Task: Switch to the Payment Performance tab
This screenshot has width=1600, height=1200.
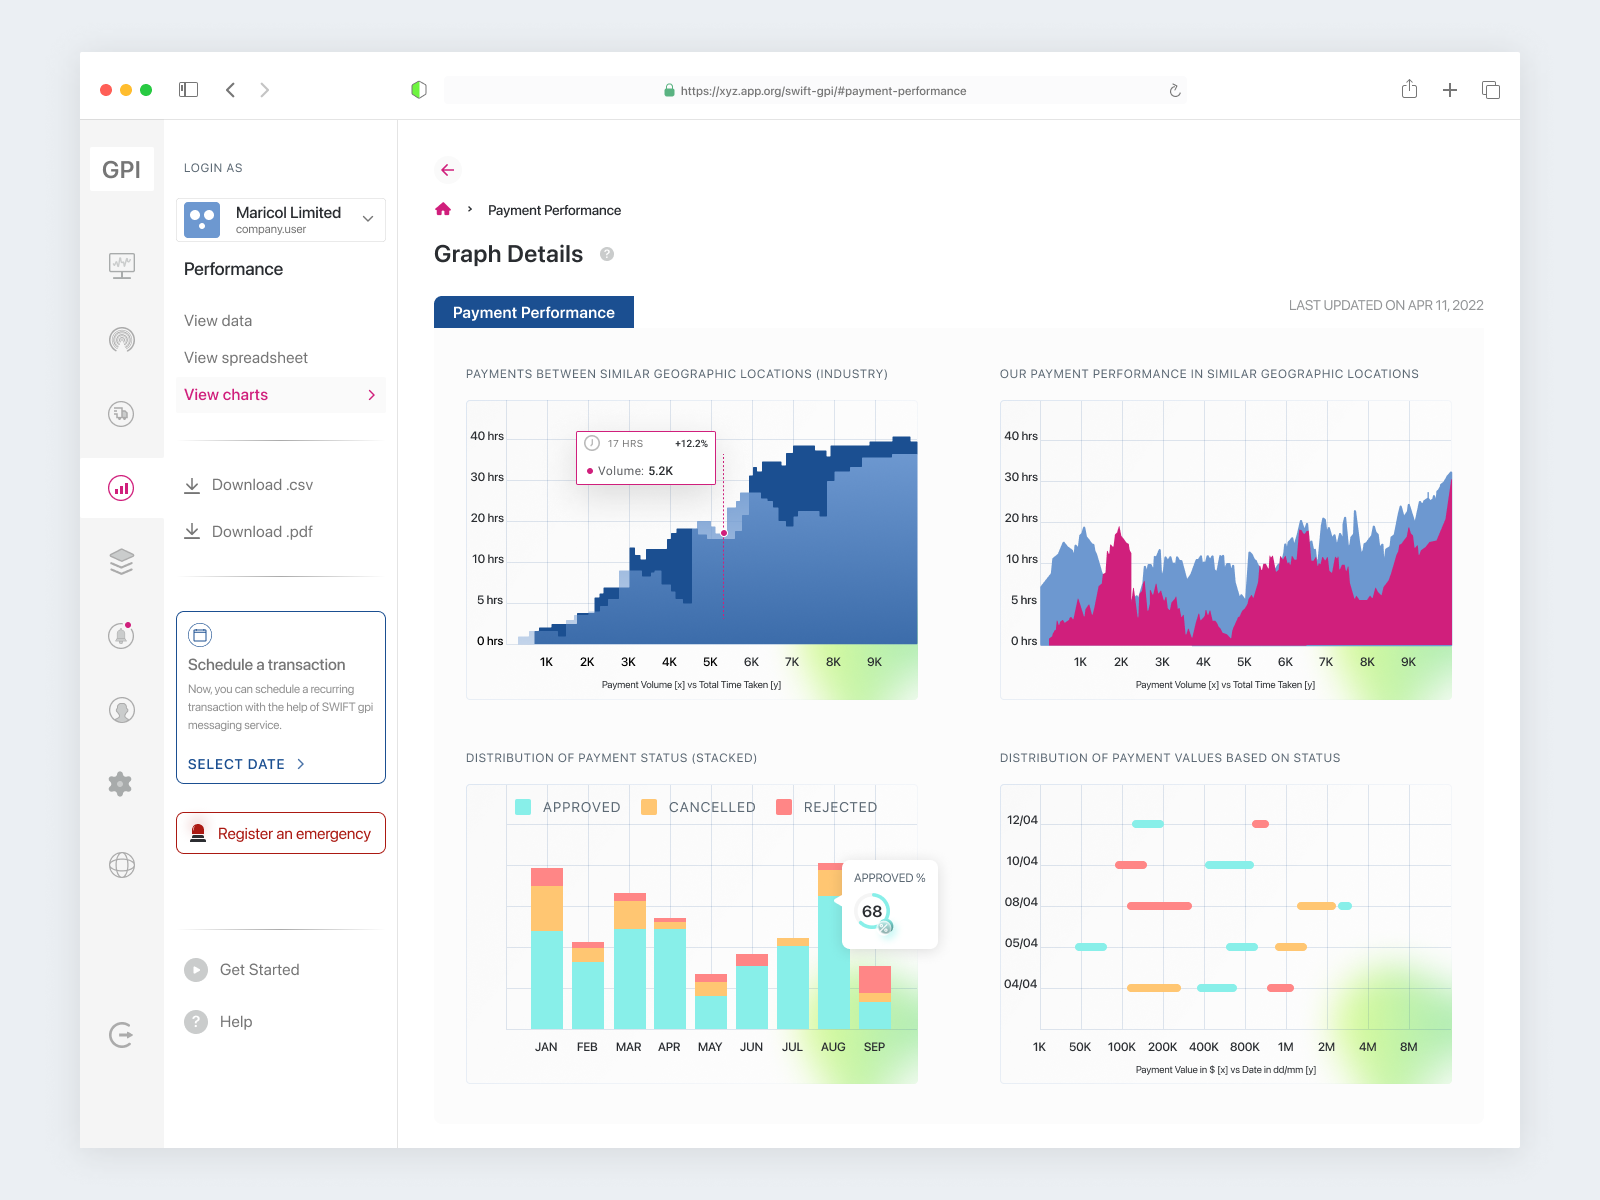Action: pos(533,312)
